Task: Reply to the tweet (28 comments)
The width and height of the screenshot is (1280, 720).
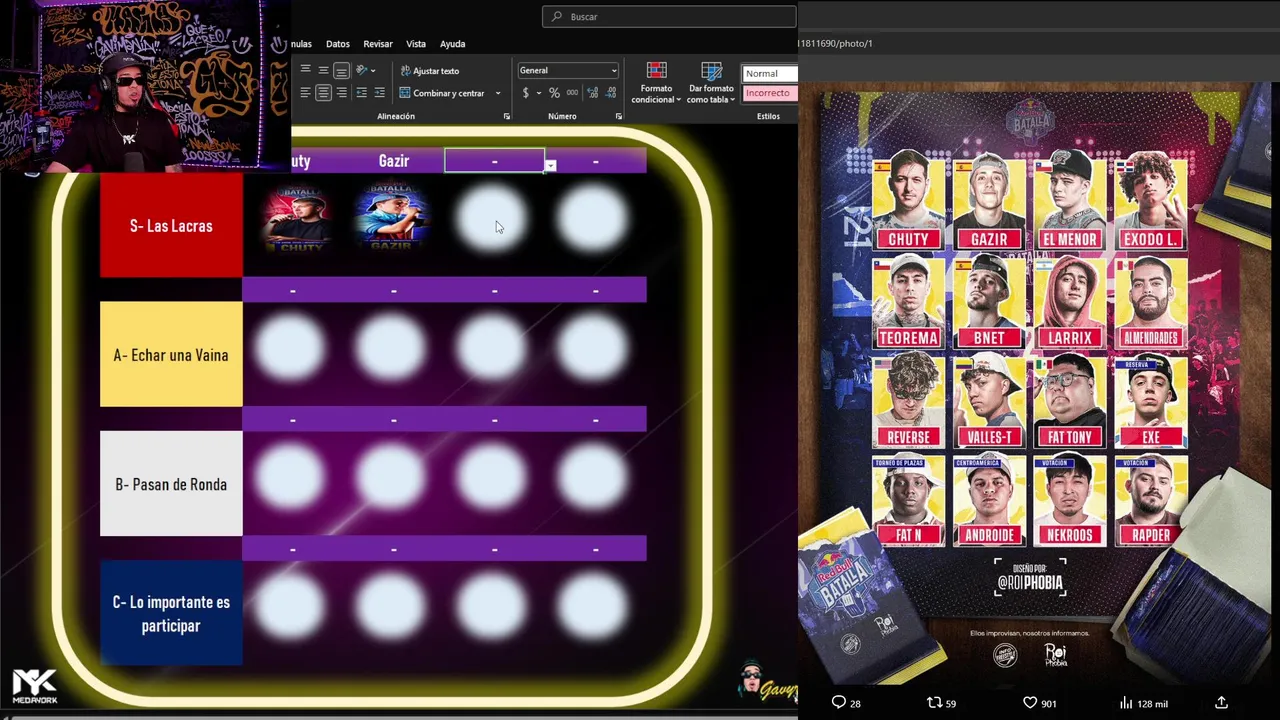Action: click(846, 703)
